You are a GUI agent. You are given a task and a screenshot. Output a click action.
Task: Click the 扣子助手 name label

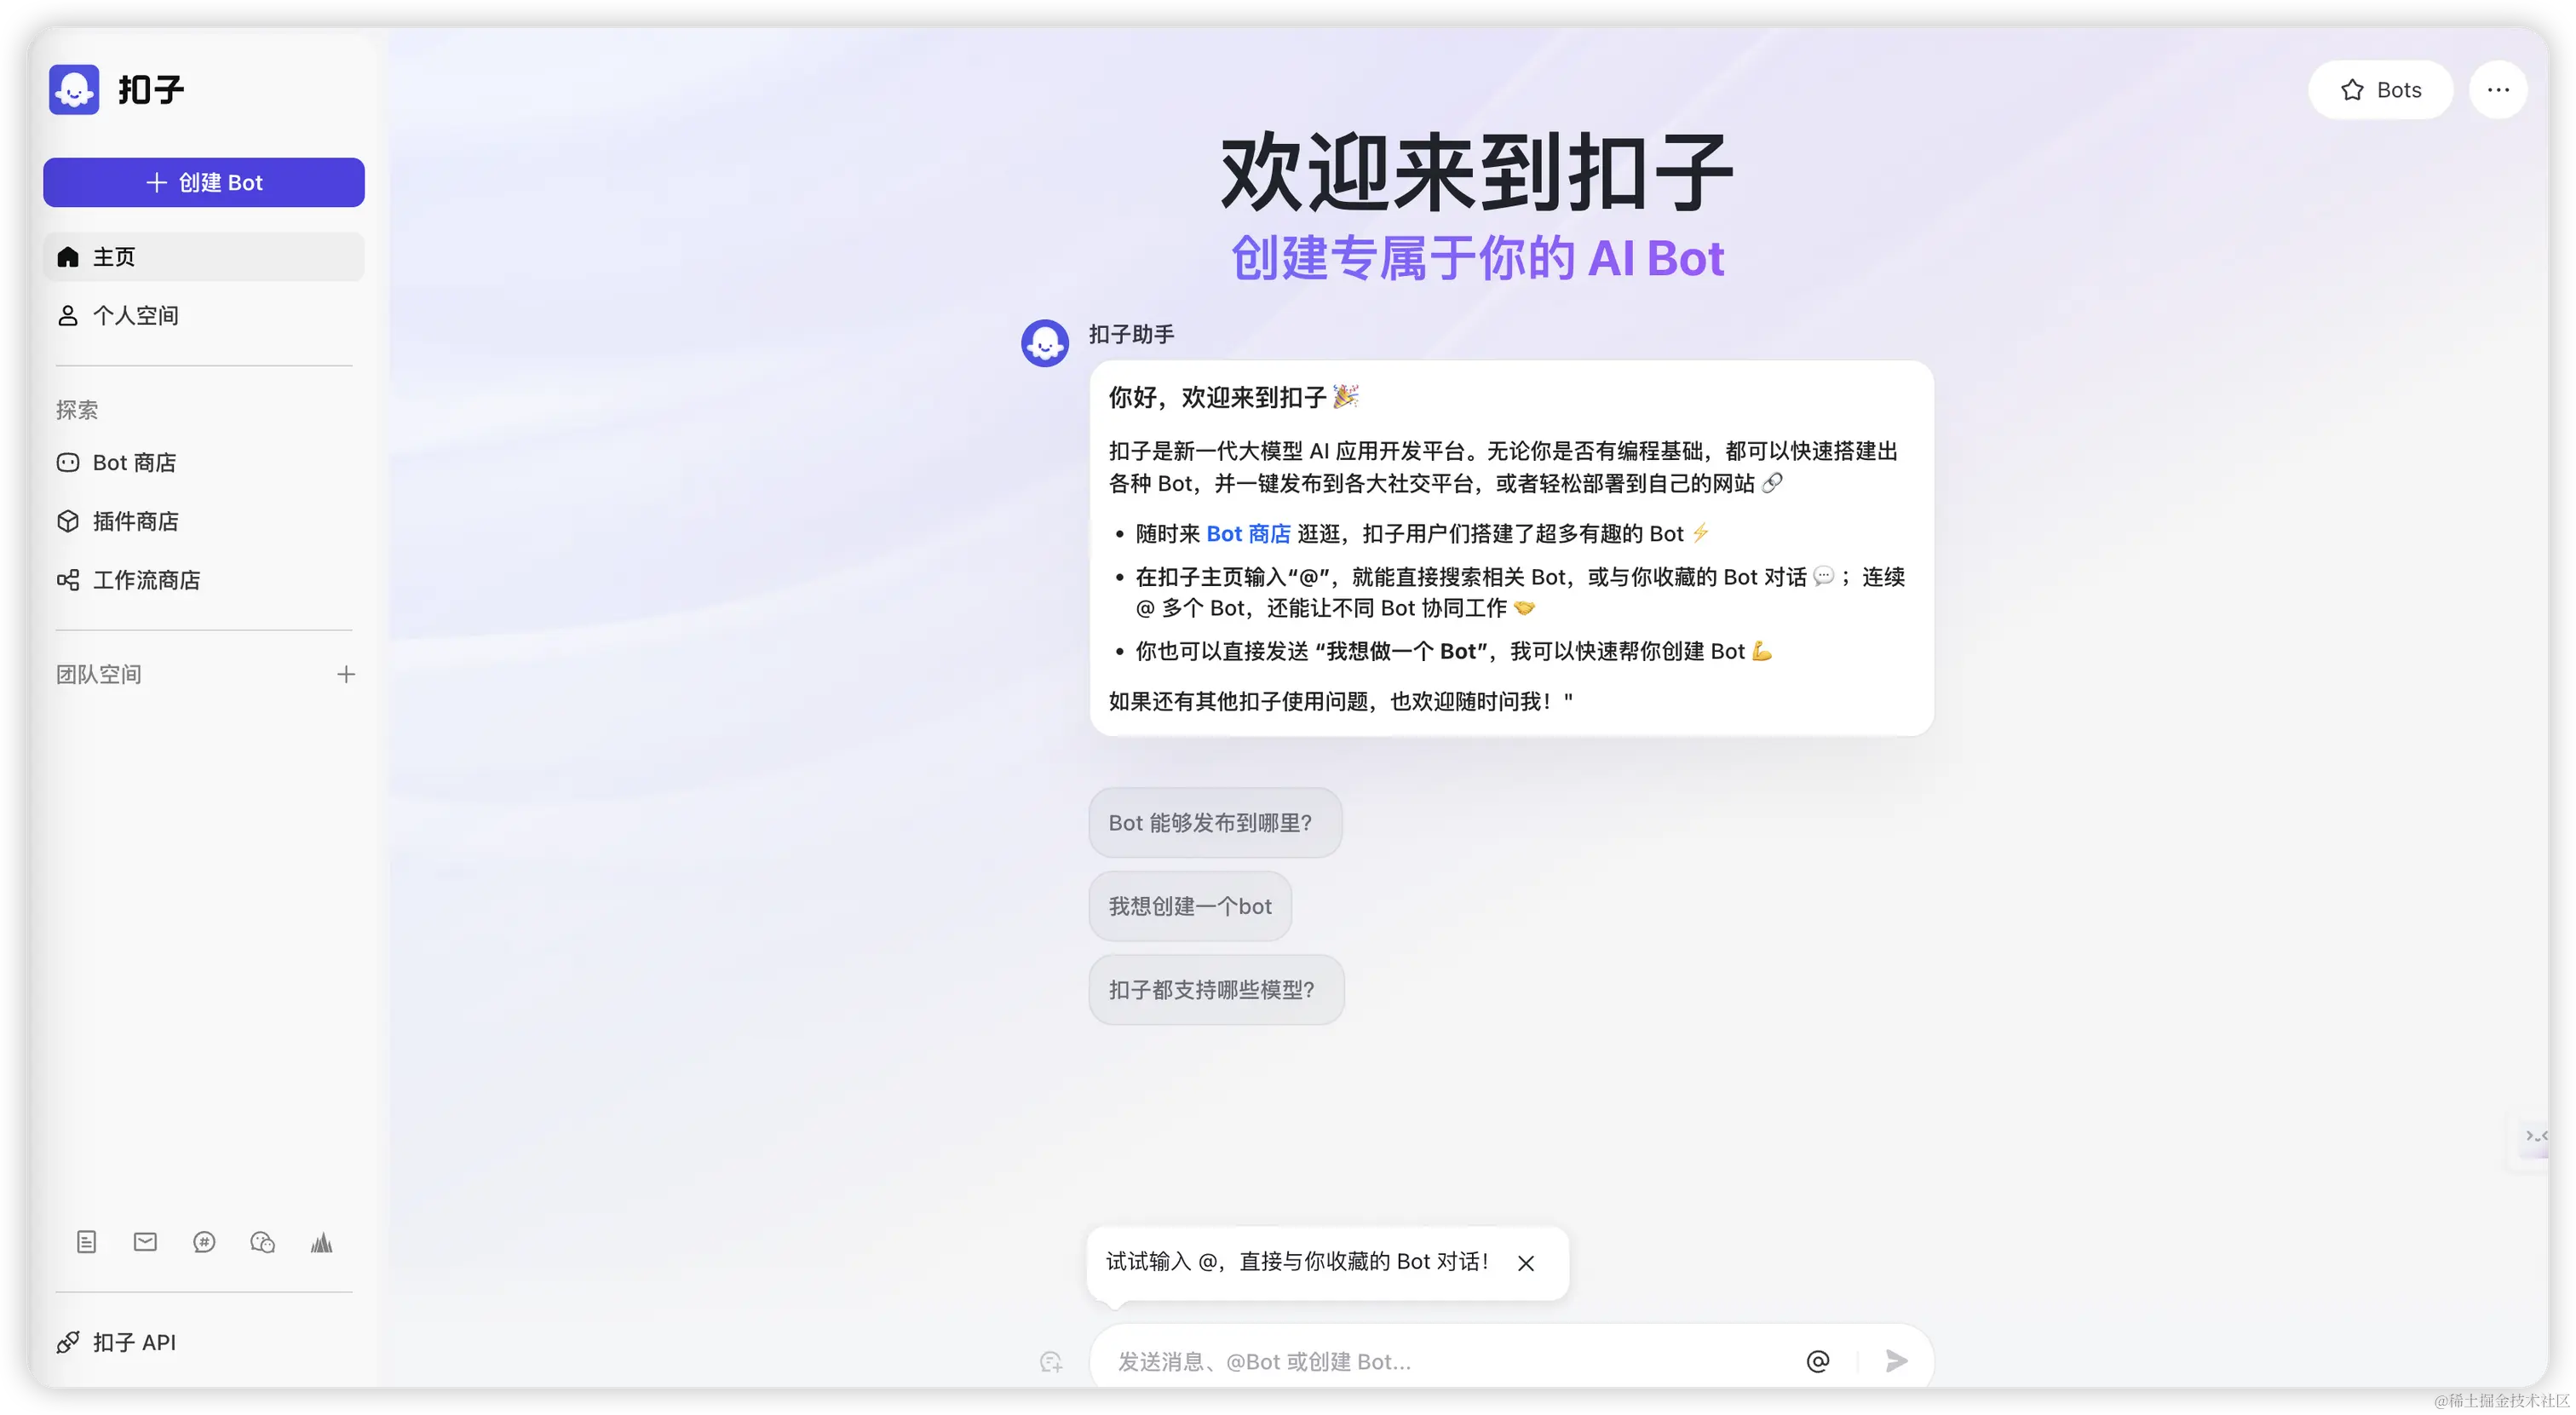tap(1131, 334)
